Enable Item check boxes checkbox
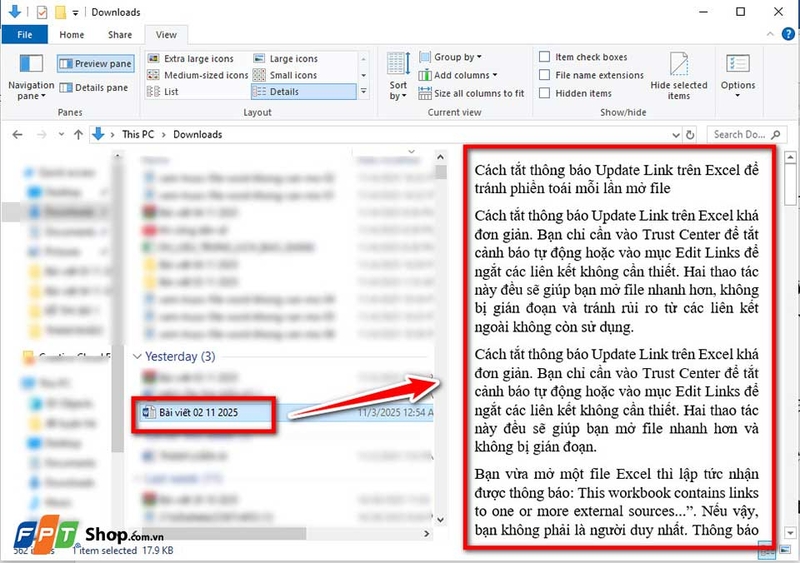 544,57
